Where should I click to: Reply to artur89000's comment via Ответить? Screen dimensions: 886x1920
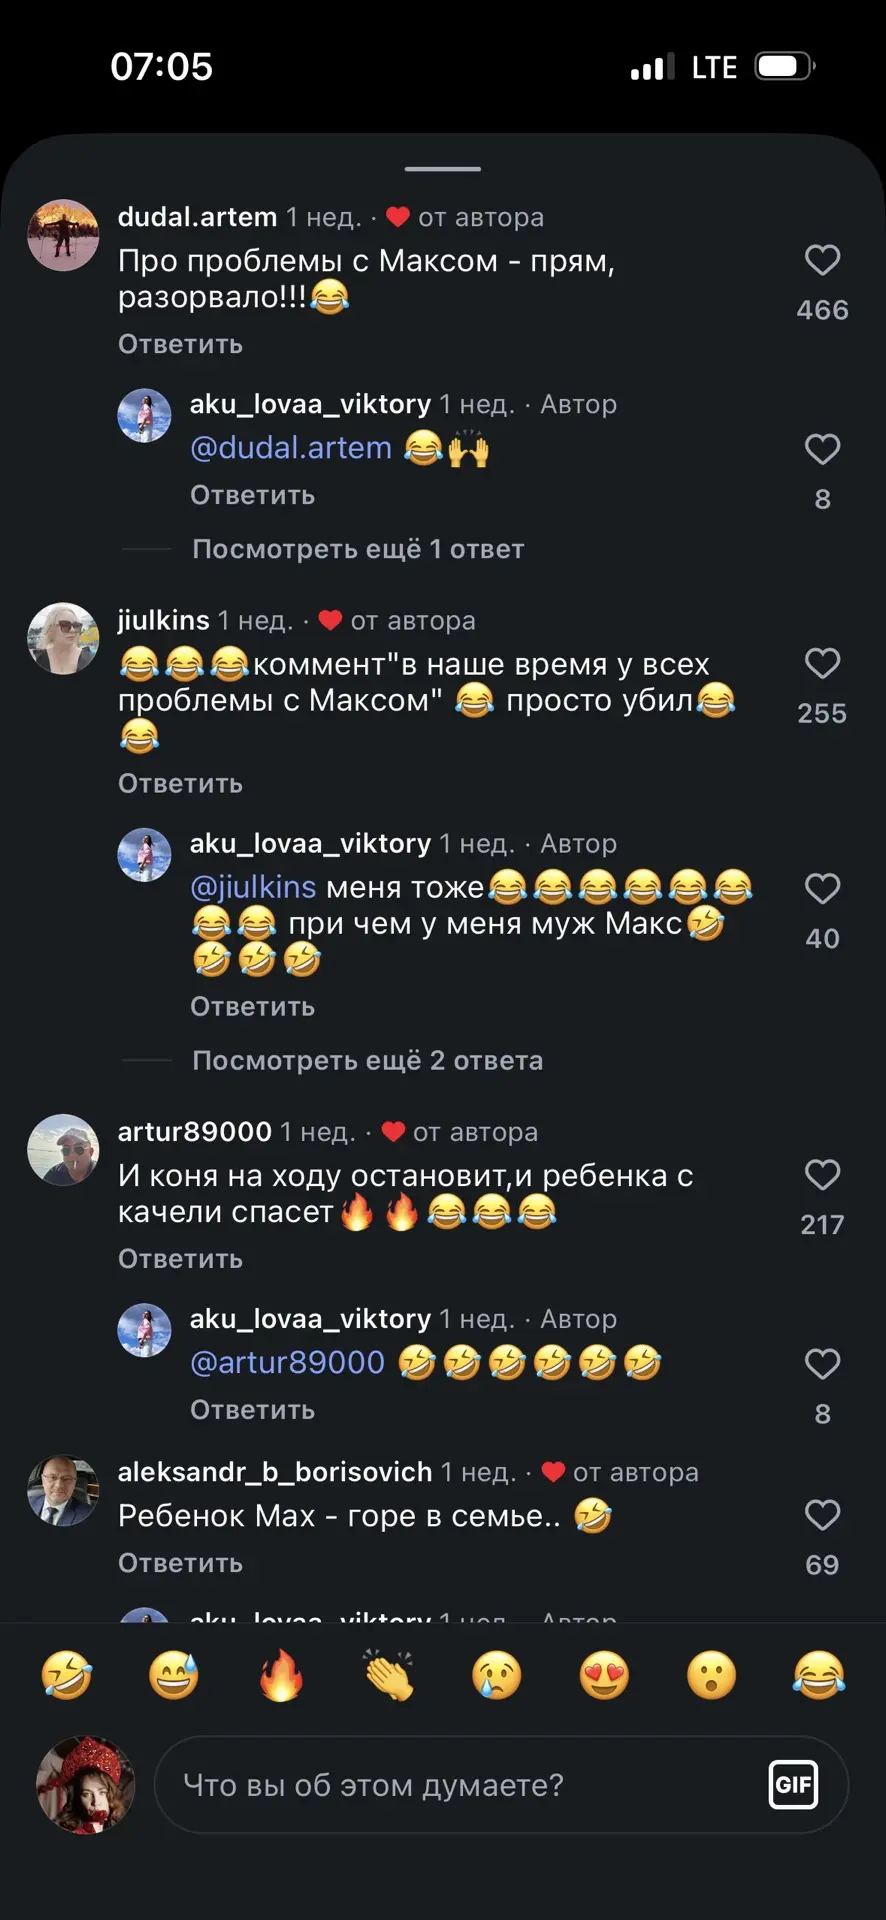point(180,1259)
